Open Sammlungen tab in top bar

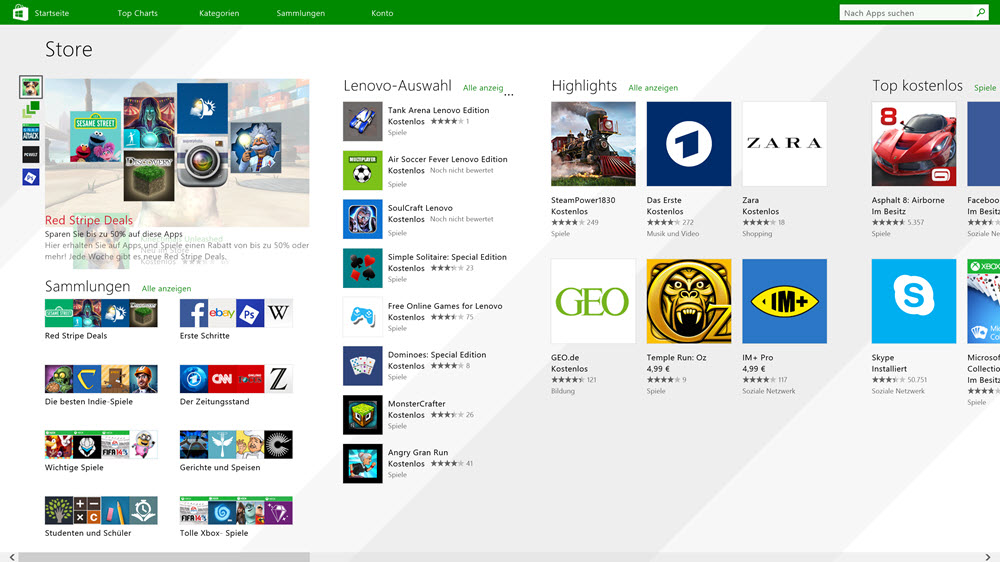tap(300, 13)
